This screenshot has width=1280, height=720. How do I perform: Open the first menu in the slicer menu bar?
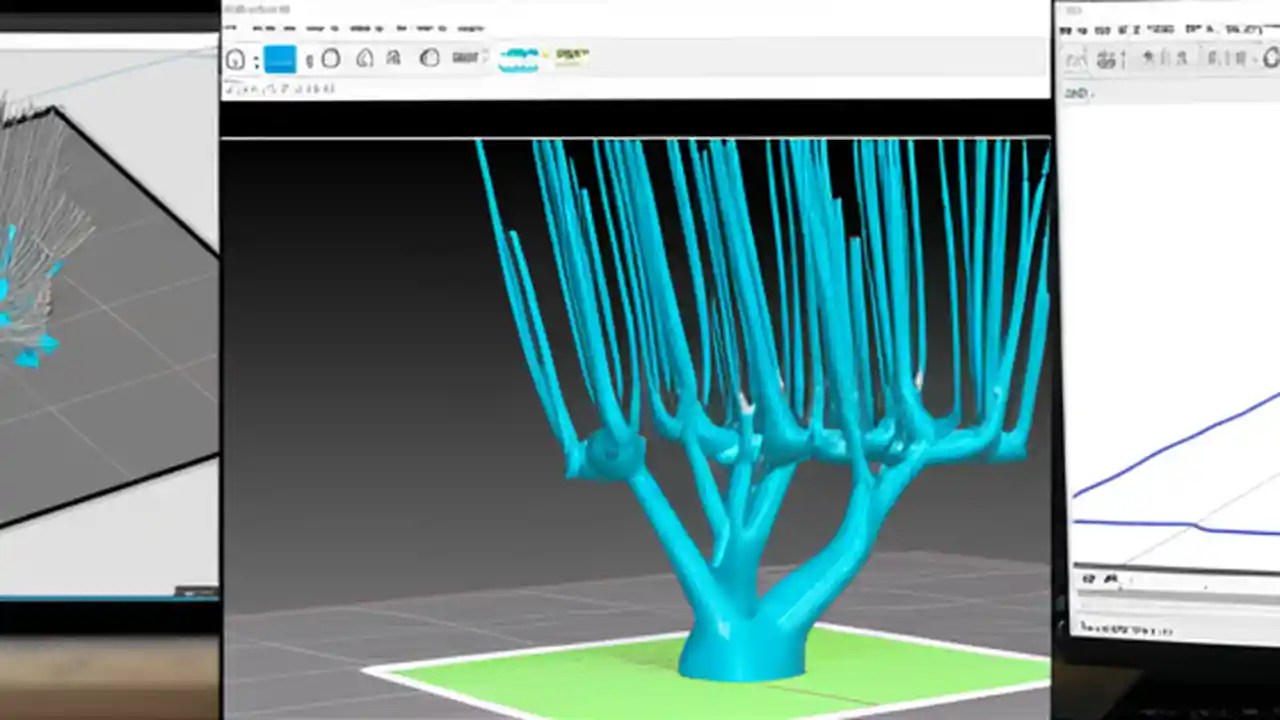231,28
